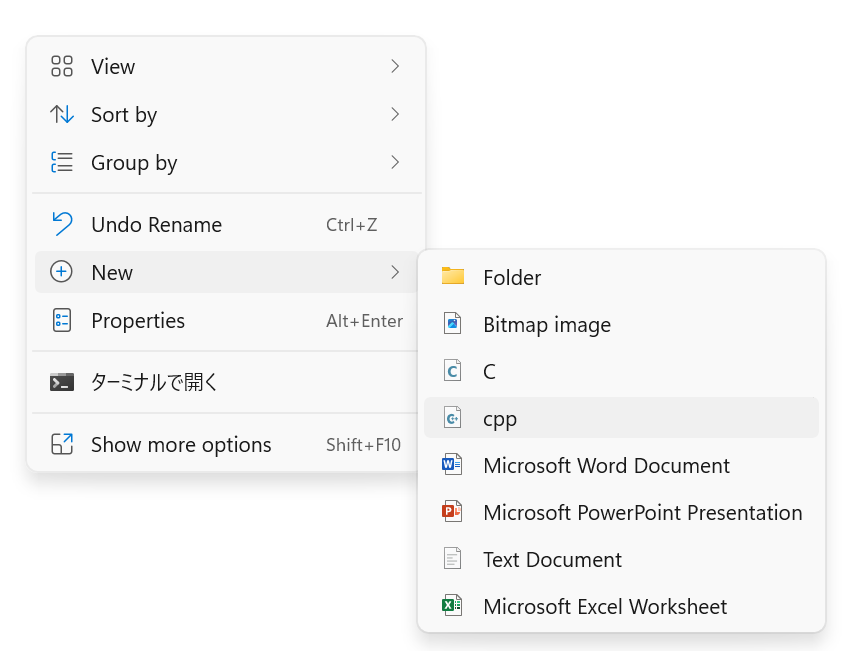Click the C source file icon
This screenshot has height=651, width=845.
pyautogui.click(x=453, y=371)
